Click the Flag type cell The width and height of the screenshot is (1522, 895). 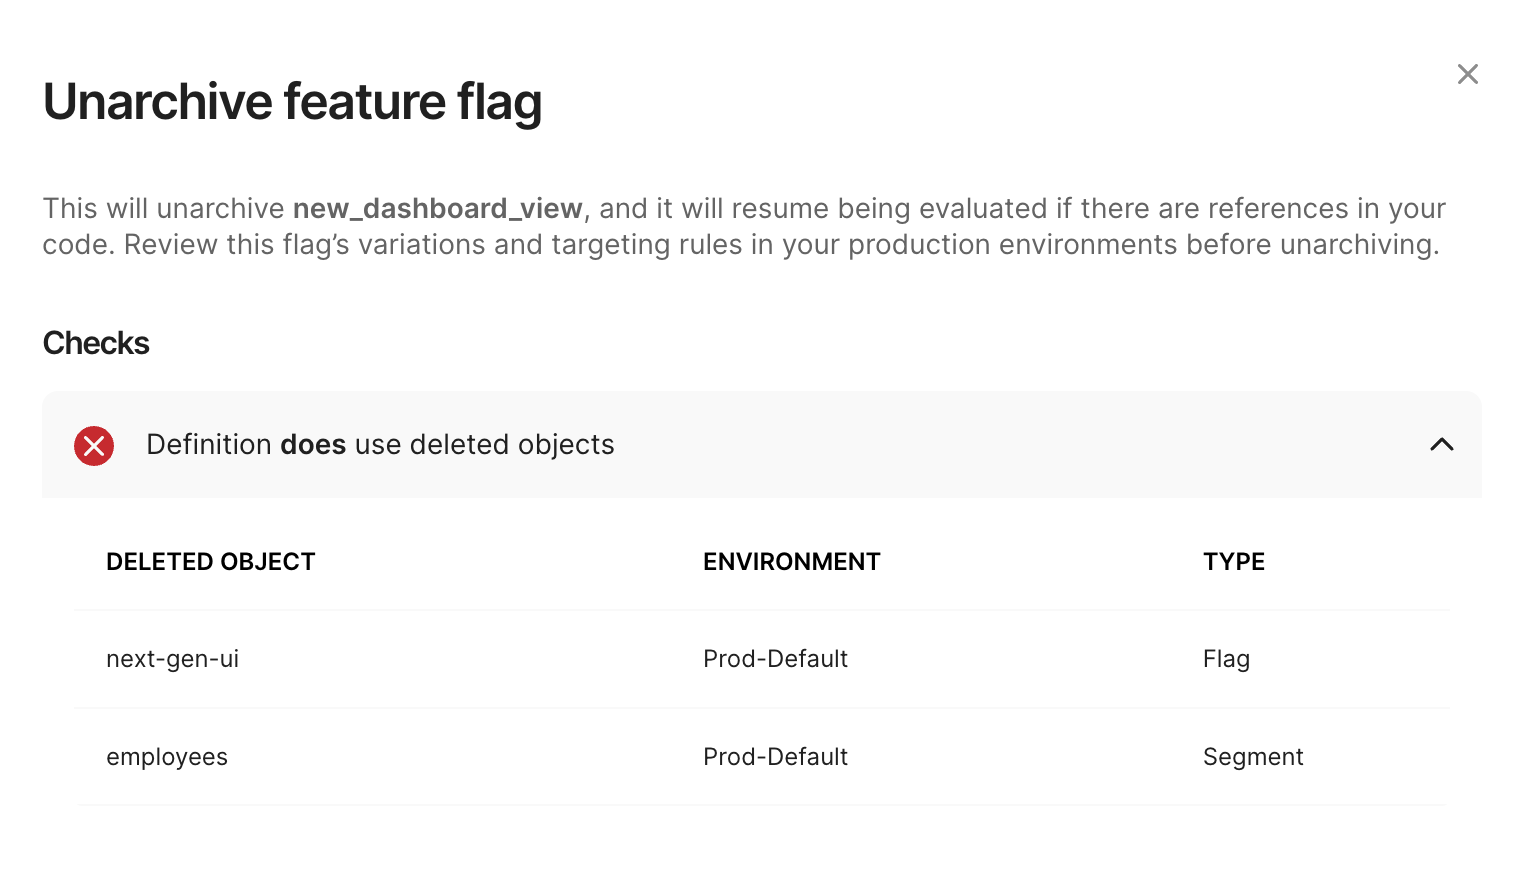pos(1226,659)
